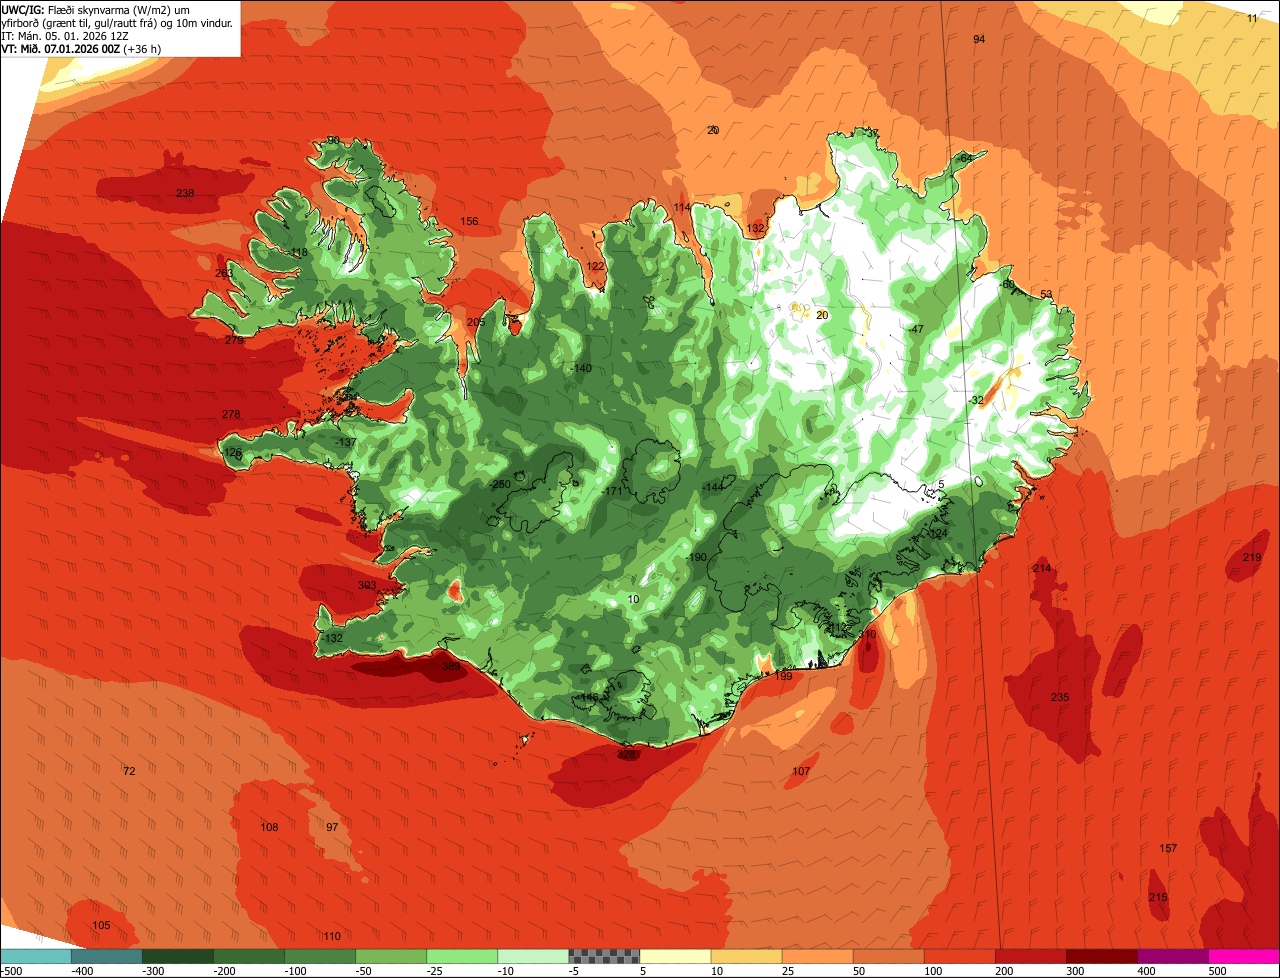Click the title line 'UWC/IG: Flæði skynvarma (W/m2) um'
1280x978 pixels.
point(96,9)
